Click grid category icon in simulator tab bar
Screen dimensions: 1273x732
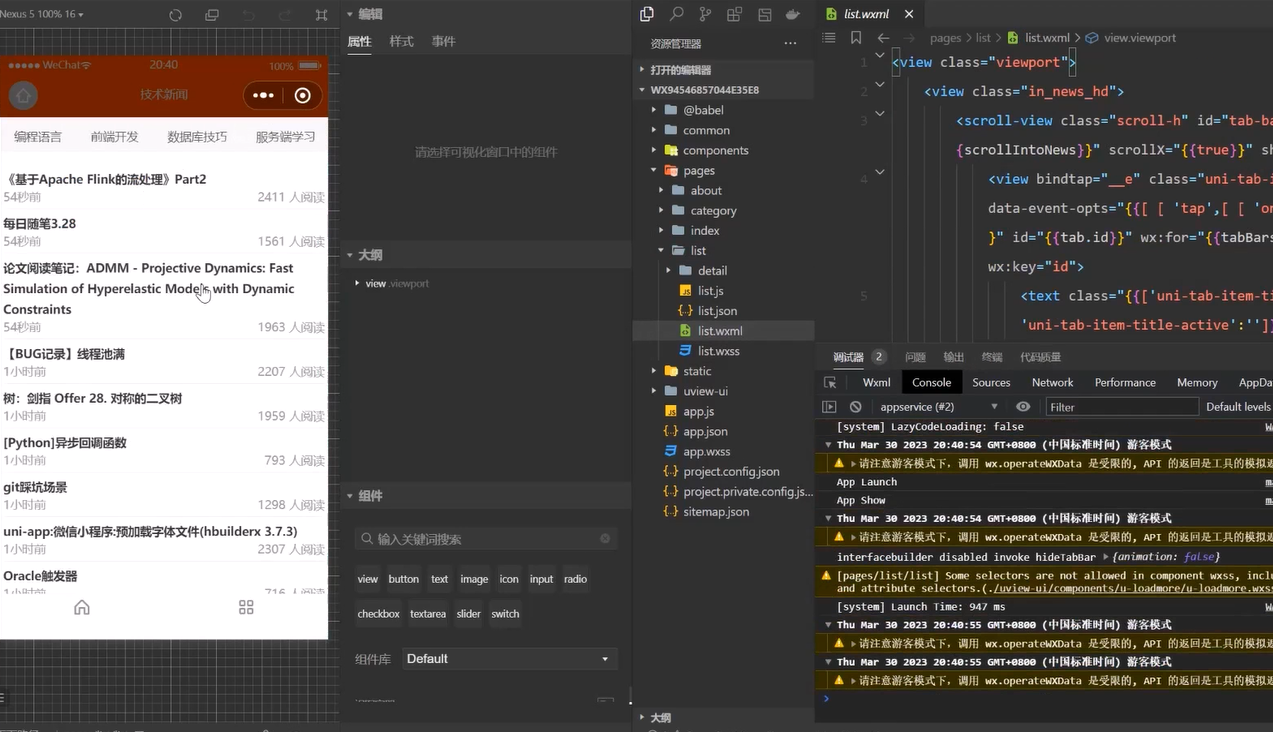(x=246, y=607)
